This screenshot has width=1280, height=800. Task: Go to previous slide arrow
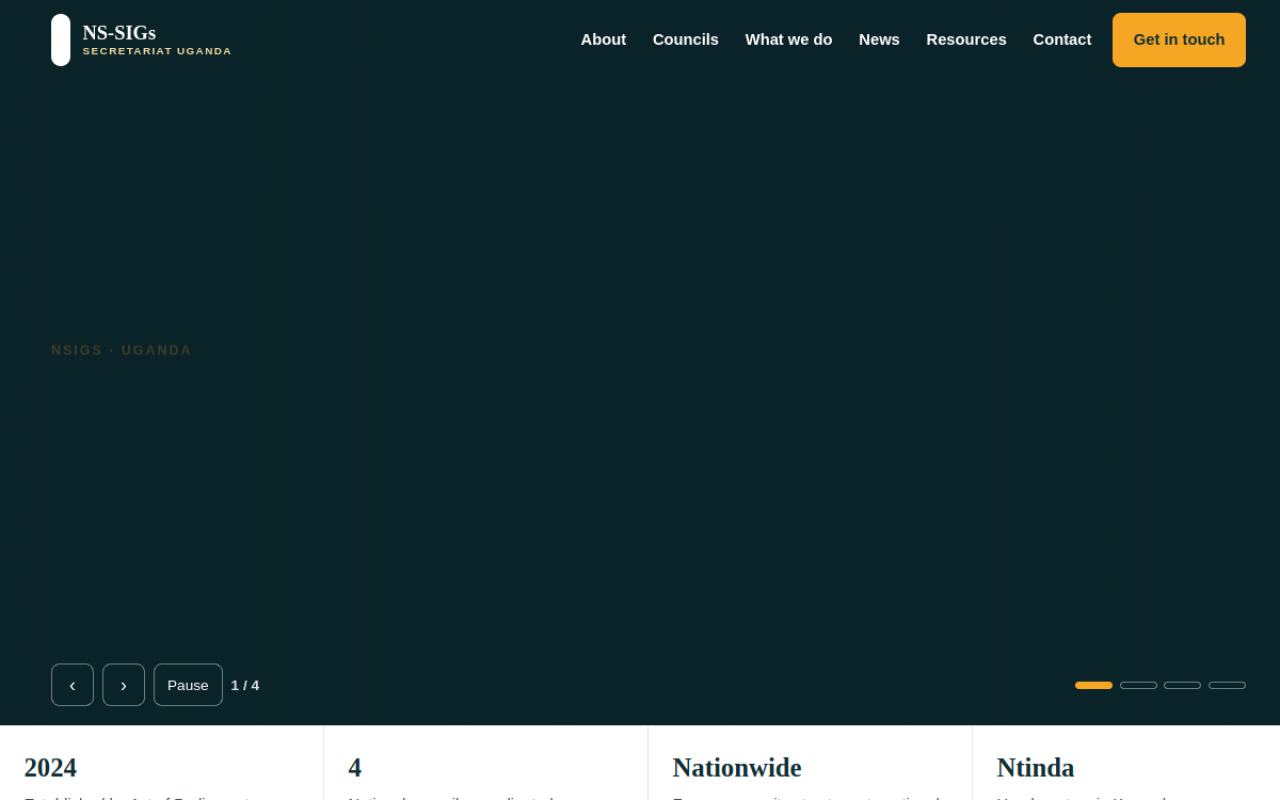(72, 685)
